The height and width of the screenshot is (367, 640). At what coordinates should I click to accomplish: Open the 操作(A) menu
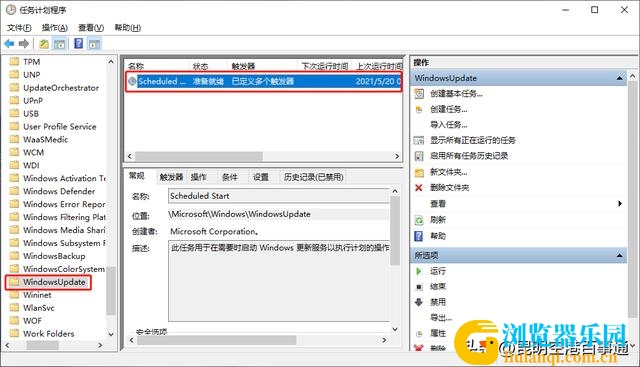point(55,27)
